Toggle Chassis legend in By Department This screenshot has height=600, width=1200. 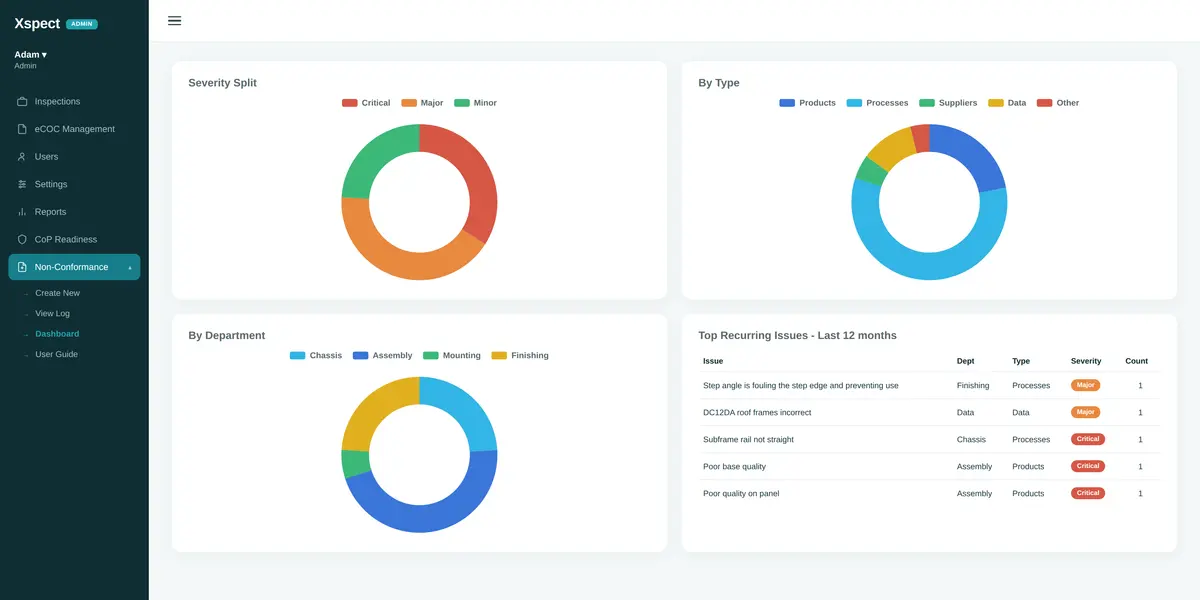tap(316, 356)
